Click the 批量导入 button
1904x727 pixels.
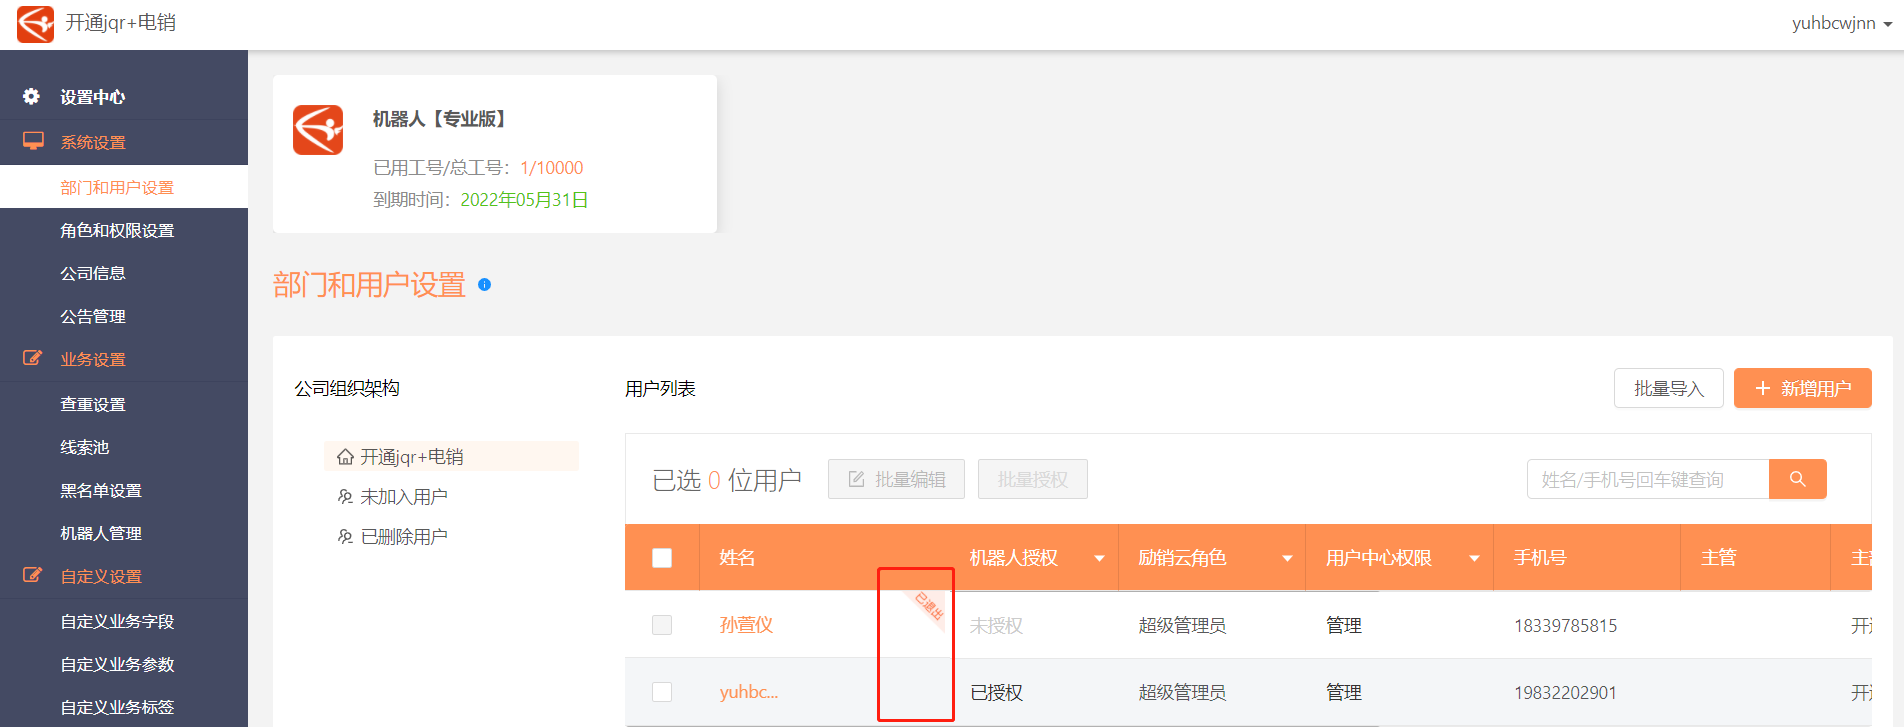[1668, 388]
